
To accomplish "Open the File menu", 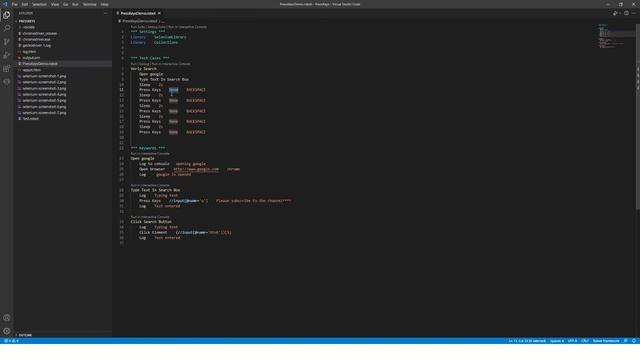I will coord(15,4).
